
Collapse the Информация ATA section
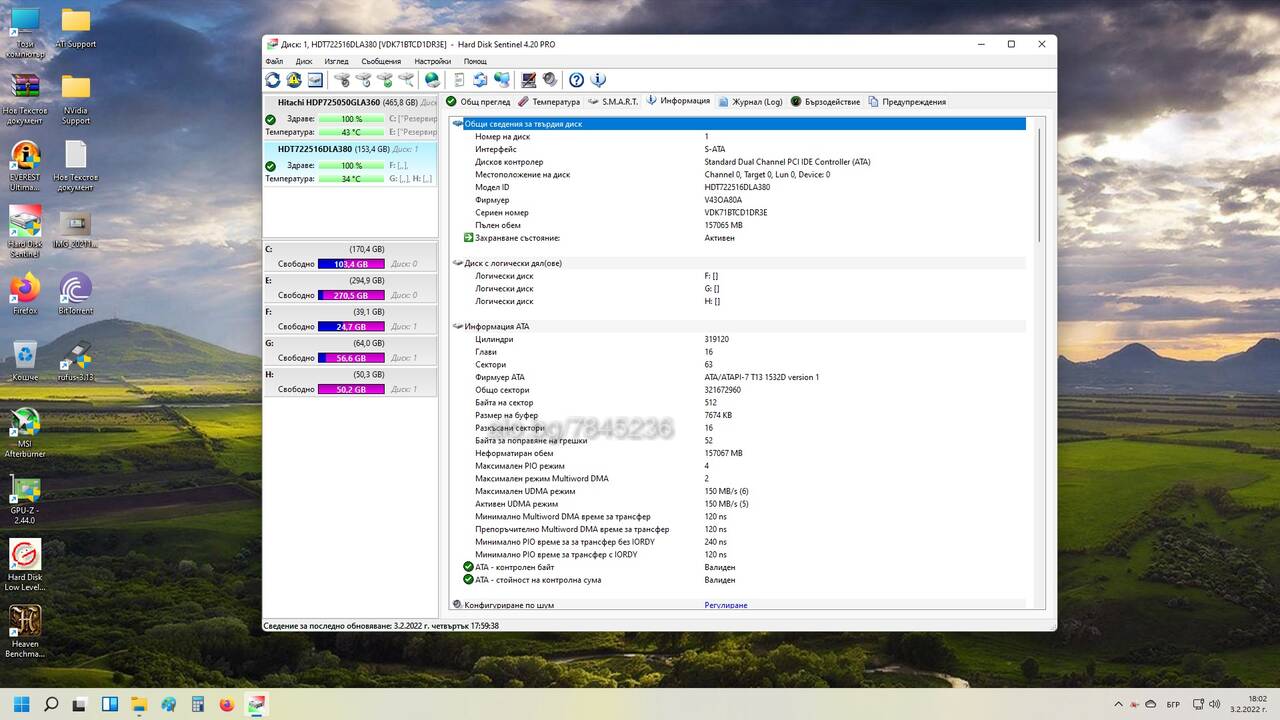[x=458, y=326]
